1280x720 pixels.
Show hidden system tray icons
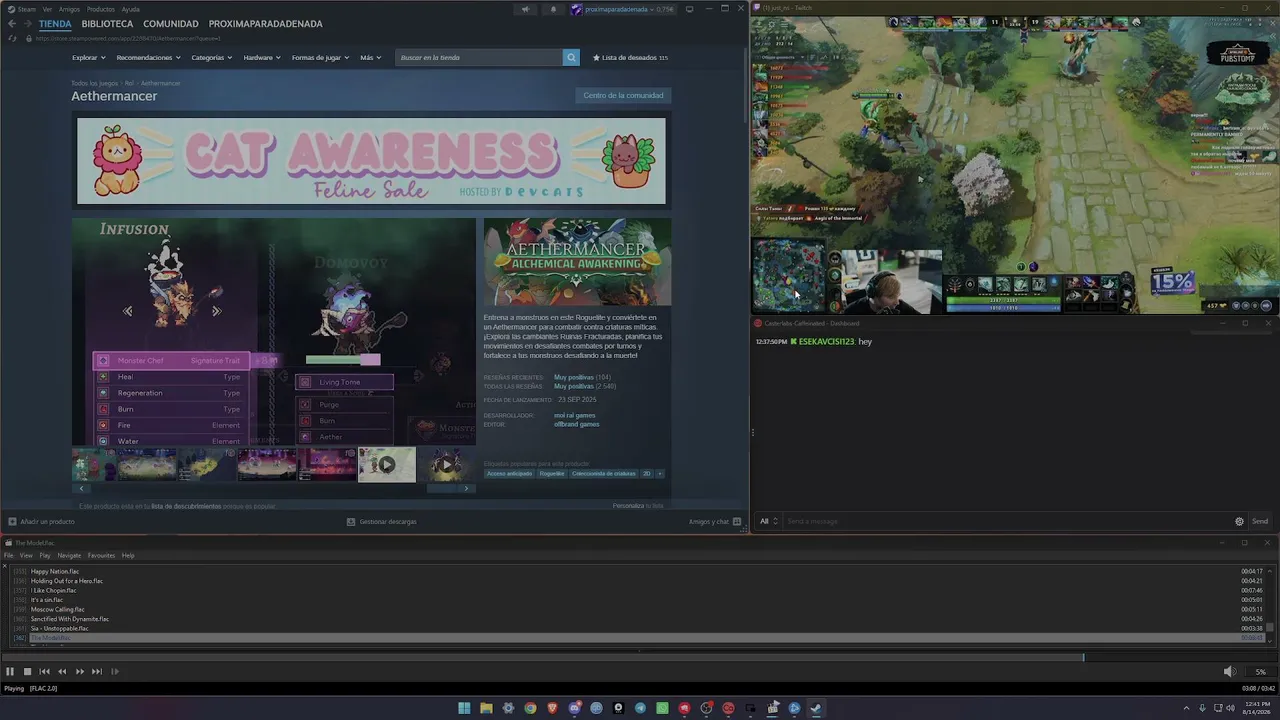(x=1189, y=708)
